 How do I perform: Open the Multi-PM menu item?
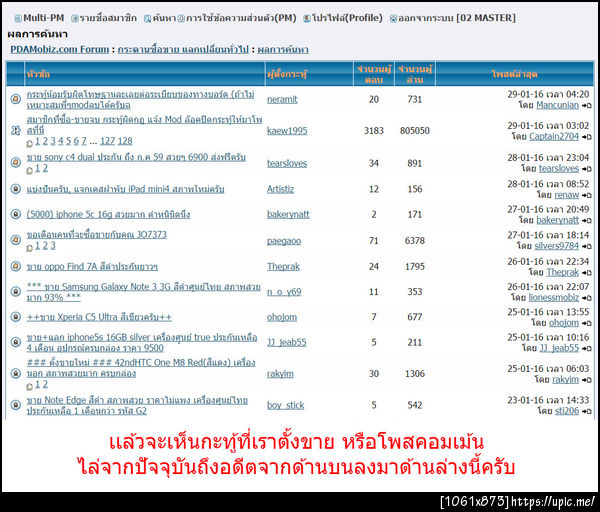pyautogui.click(x=39, y=18)
